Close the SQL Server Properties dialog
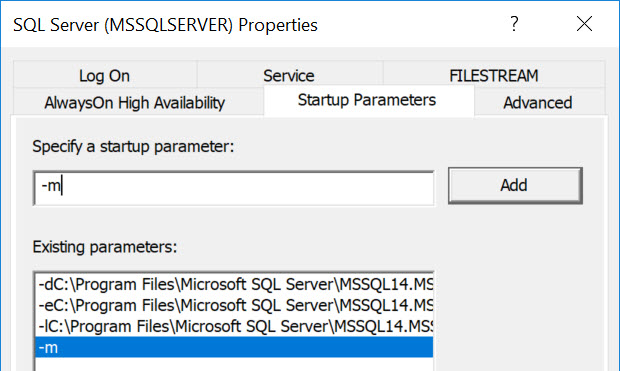The height and width of the screenshot is (371, 620). coord(584,24)
